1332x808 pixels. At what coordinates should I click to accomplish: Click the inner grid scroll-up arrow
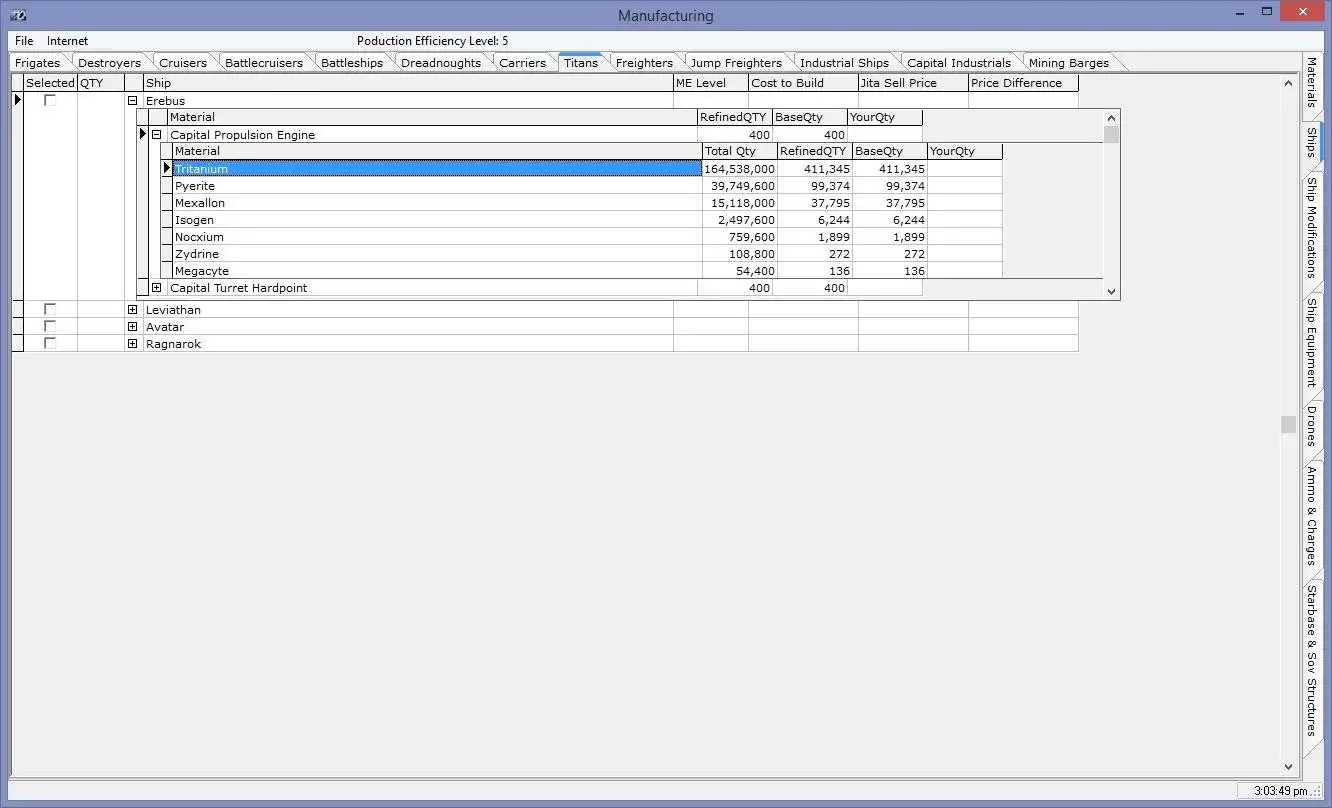tap(1111, 118)
